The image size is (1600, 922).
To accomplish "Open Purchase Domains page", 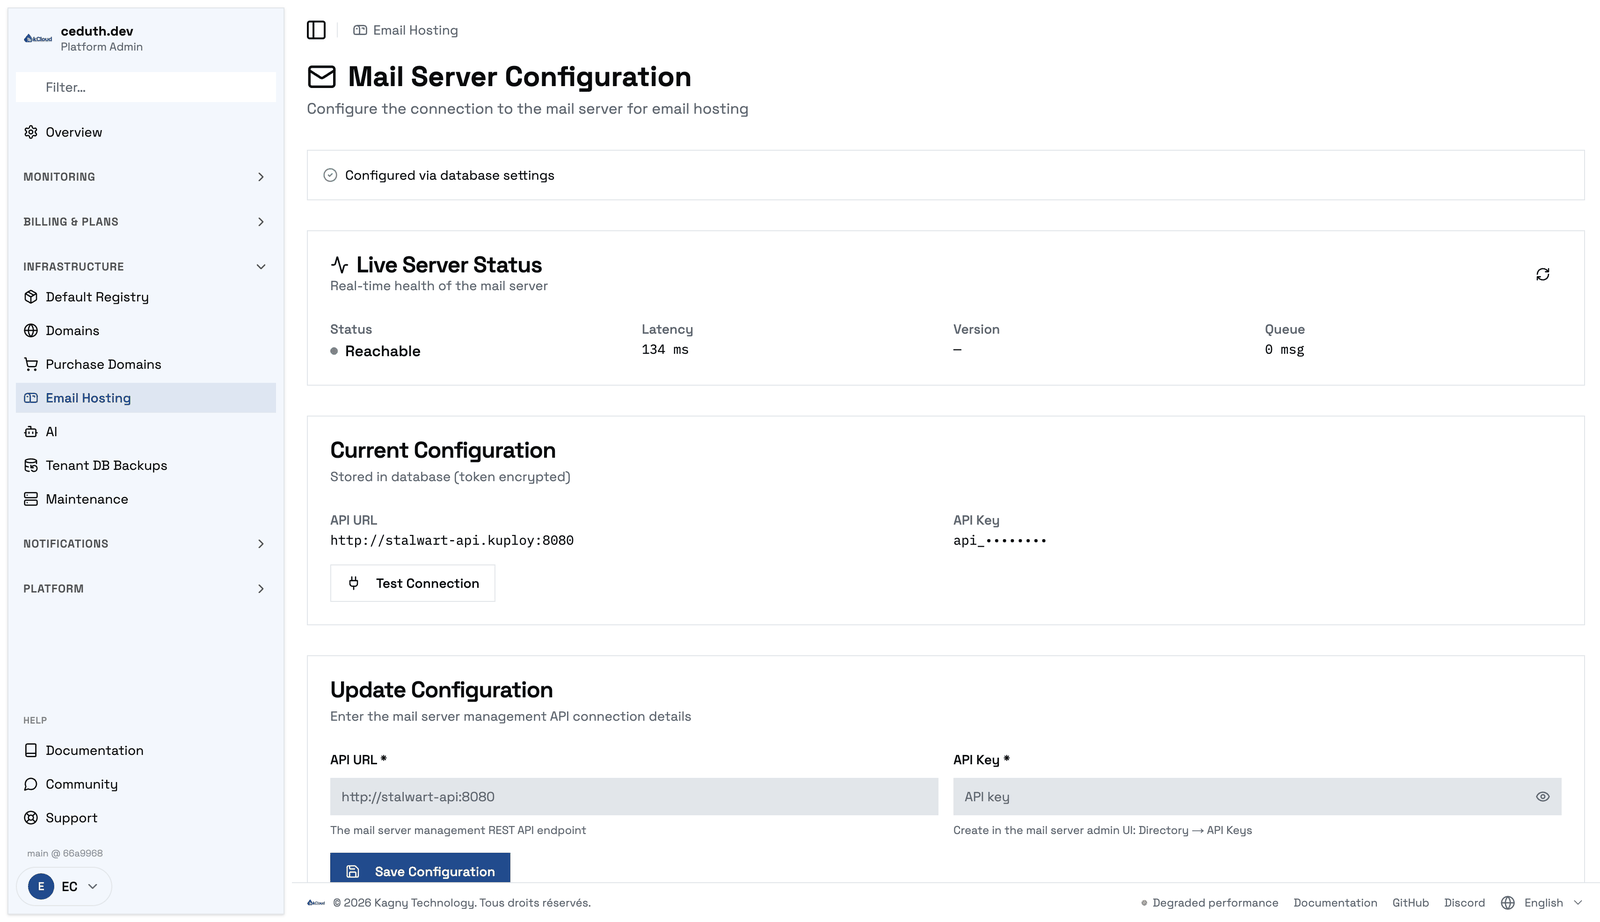I will coord(146,364).
